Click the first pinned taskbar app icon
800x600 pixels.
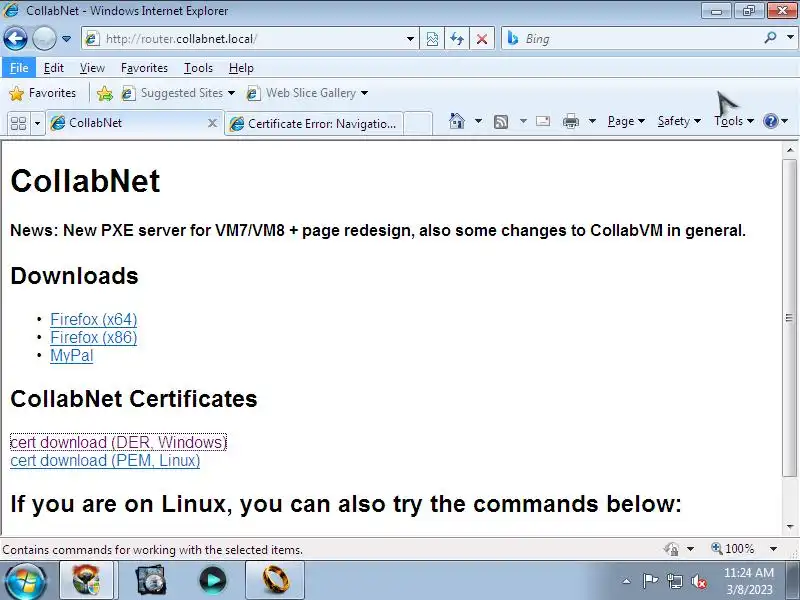pos(86,580)
